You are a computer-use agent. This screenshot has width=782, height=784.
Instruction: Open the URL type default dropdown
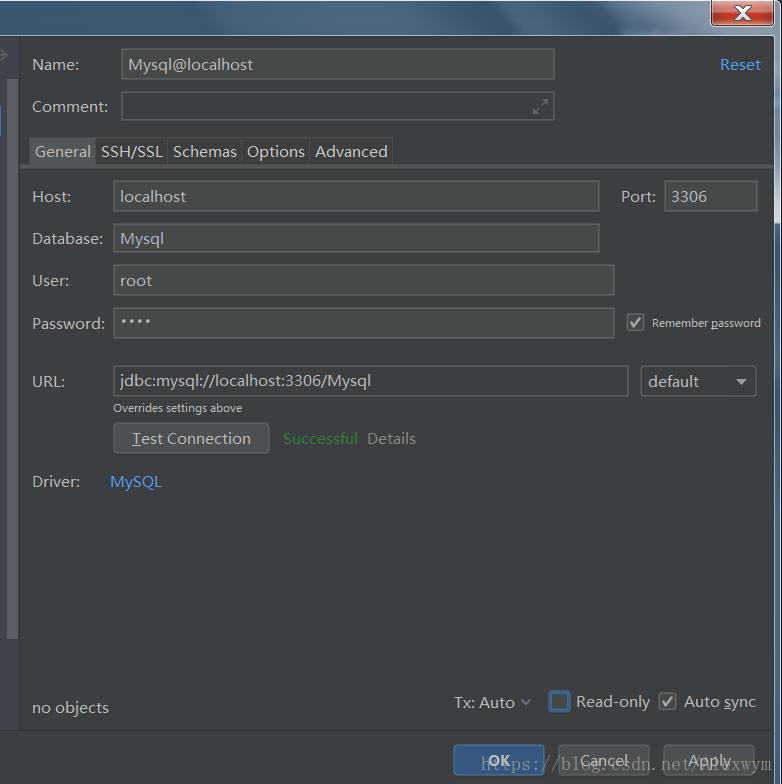pyautogui.click(x=698, y=382)
